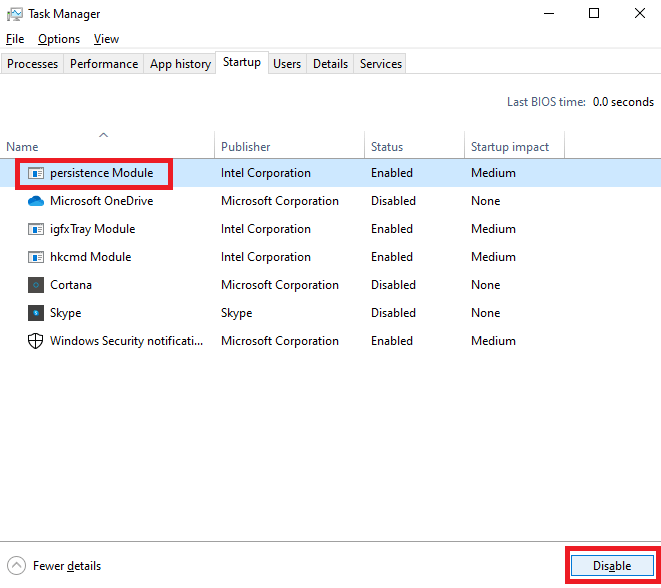
Task: Click the Cortana app icon
Action: [x=36, y=285]
